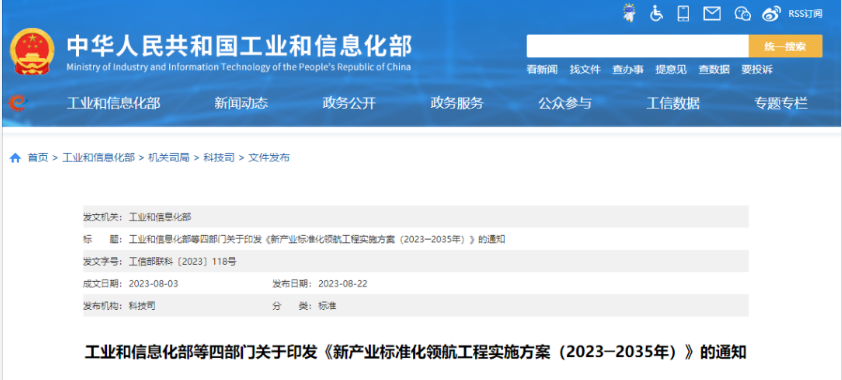Open the 工信数据 navigation menu
Viewport: 842px width, 380px height.
[x=673, y=103]
